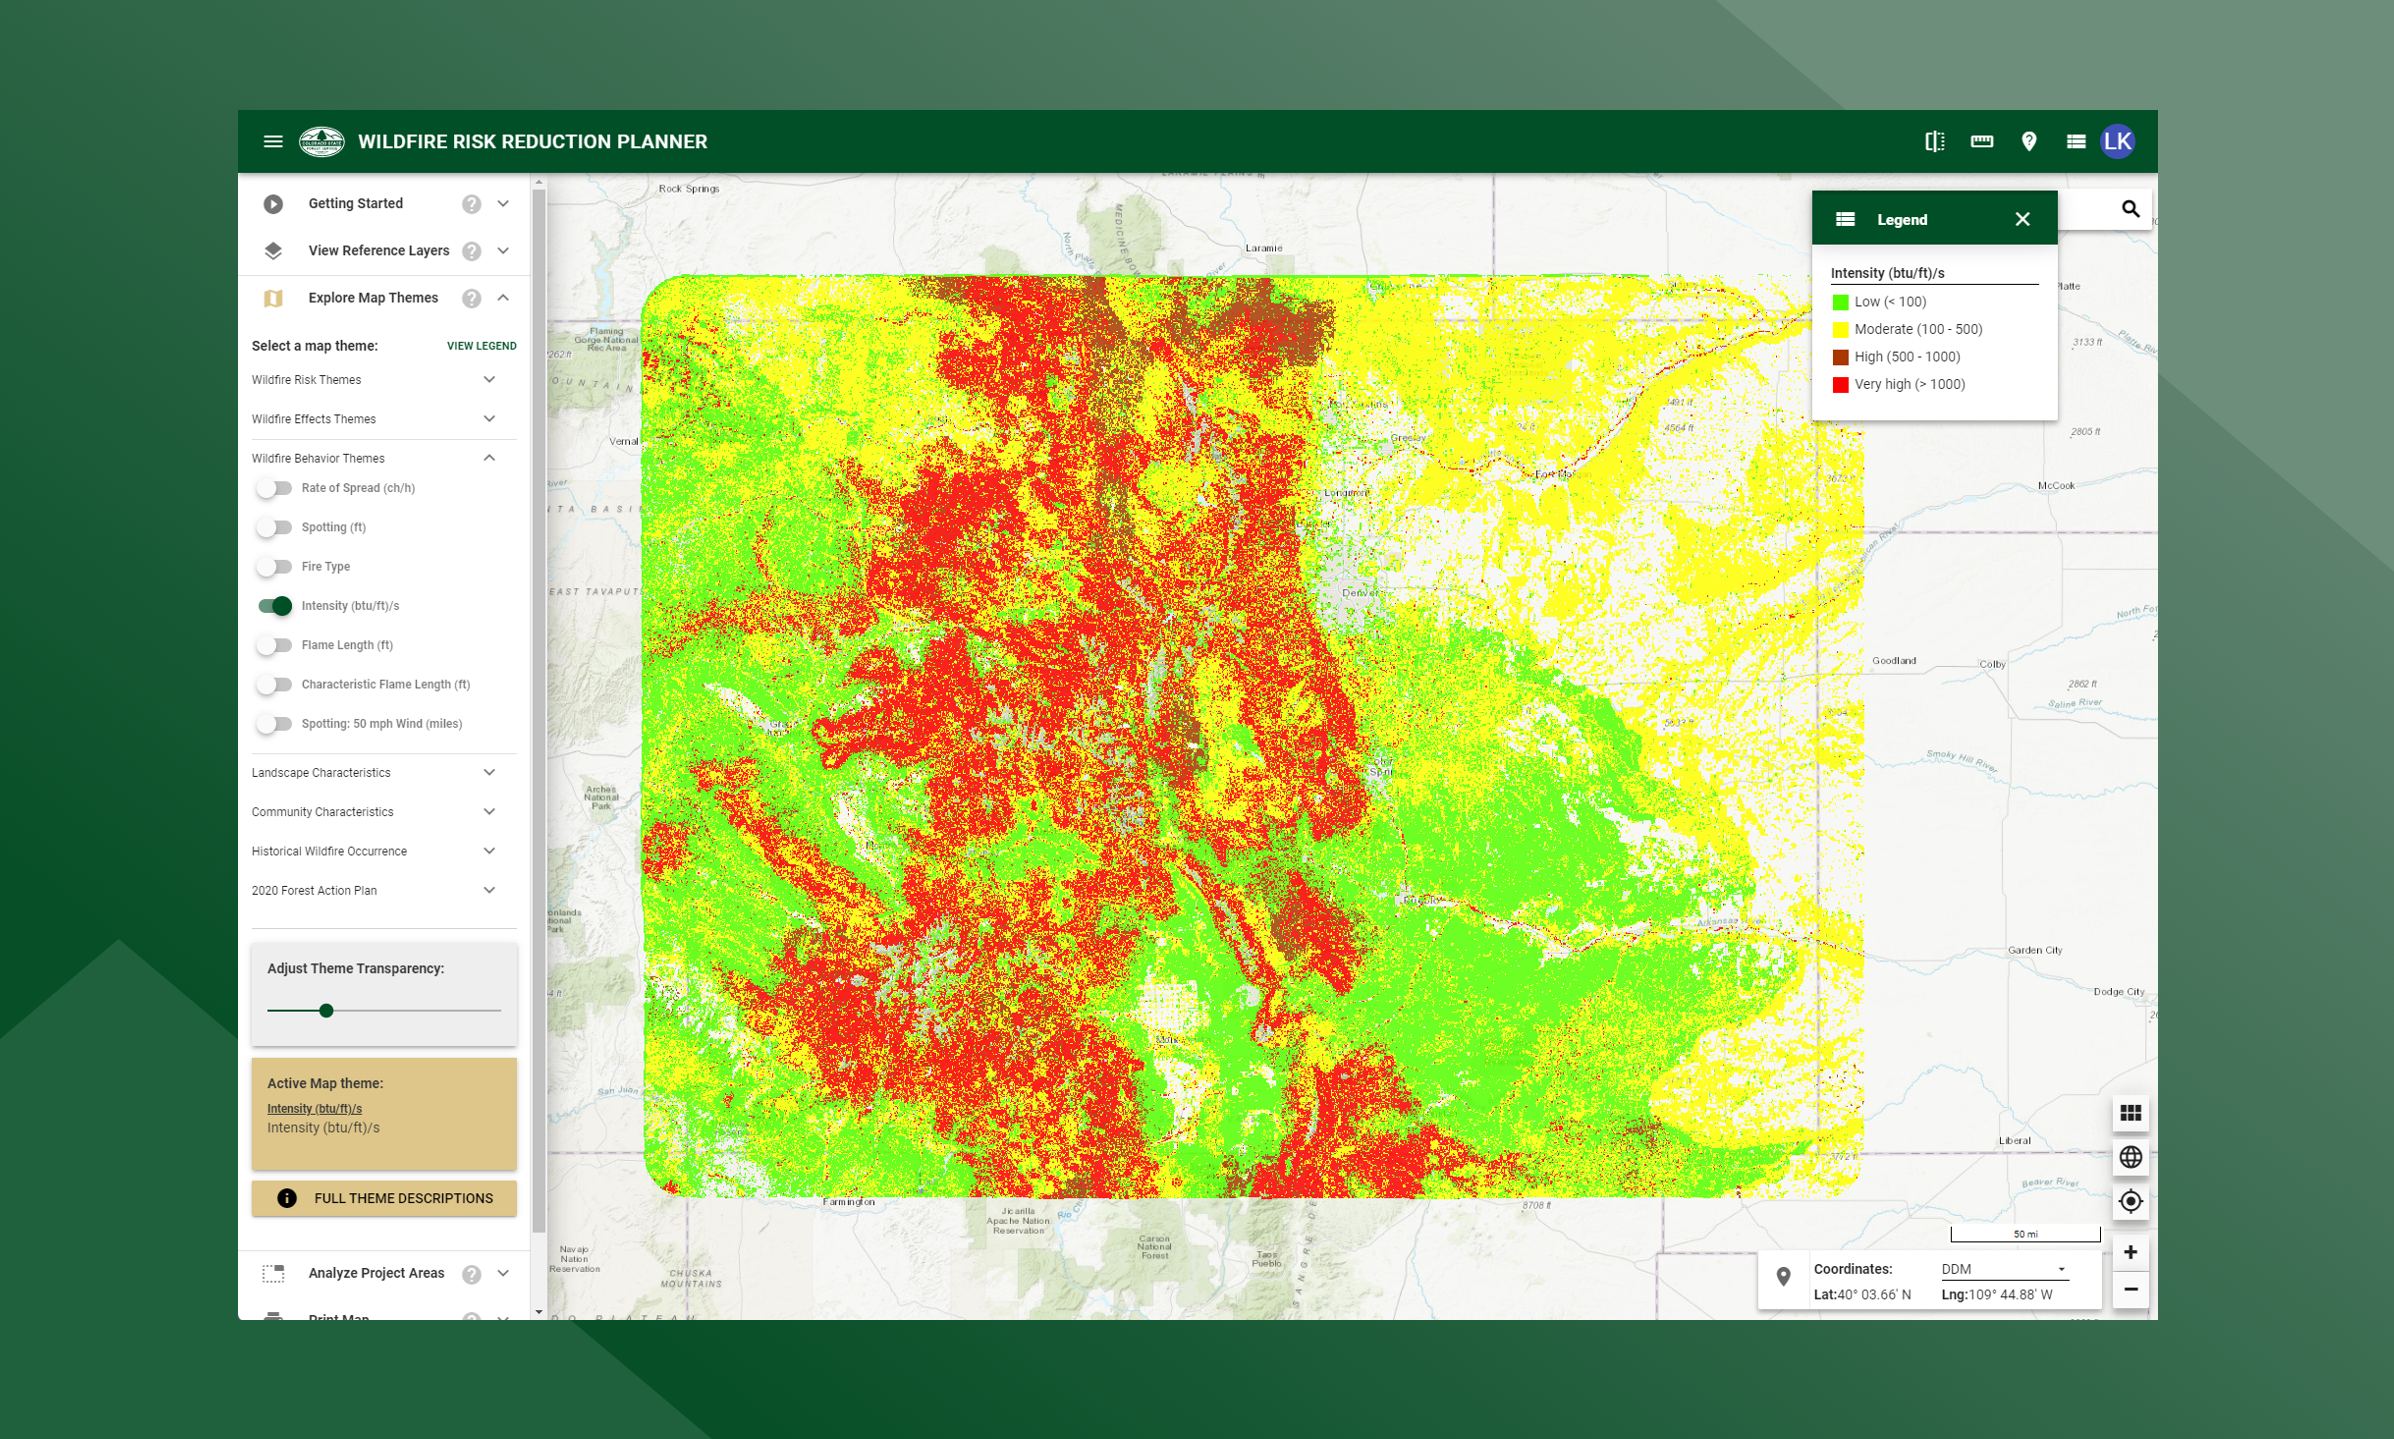
Task: Open the hamburger main menu
Action: tap(273, 142)
